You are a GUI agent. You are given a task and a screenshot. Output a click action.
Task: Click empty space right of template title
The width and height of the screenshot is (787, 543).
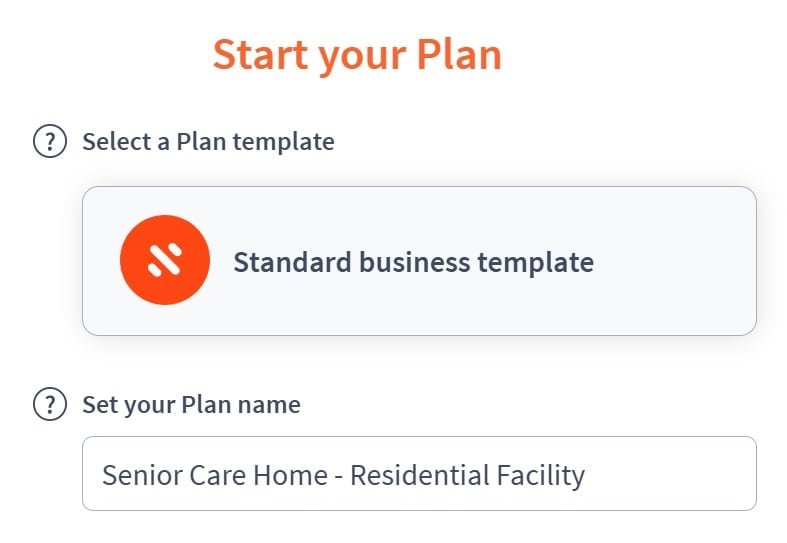click(x=673, y=261)
